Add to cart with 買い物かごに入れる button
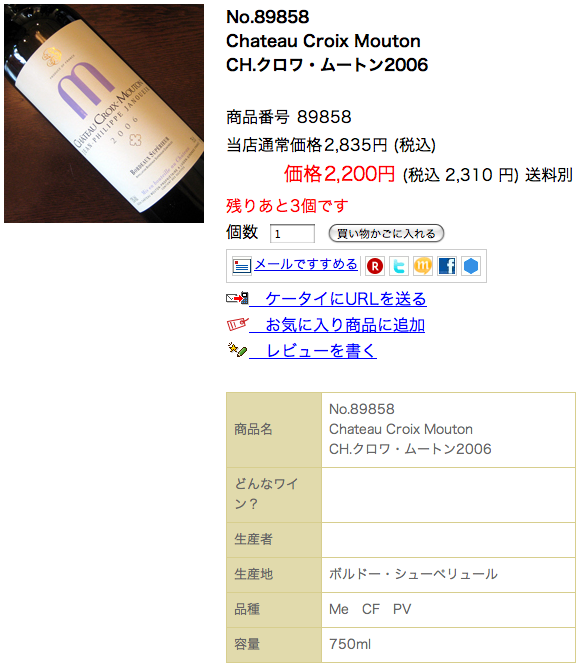Screen dimensions: 583x670 click(386, 233)
